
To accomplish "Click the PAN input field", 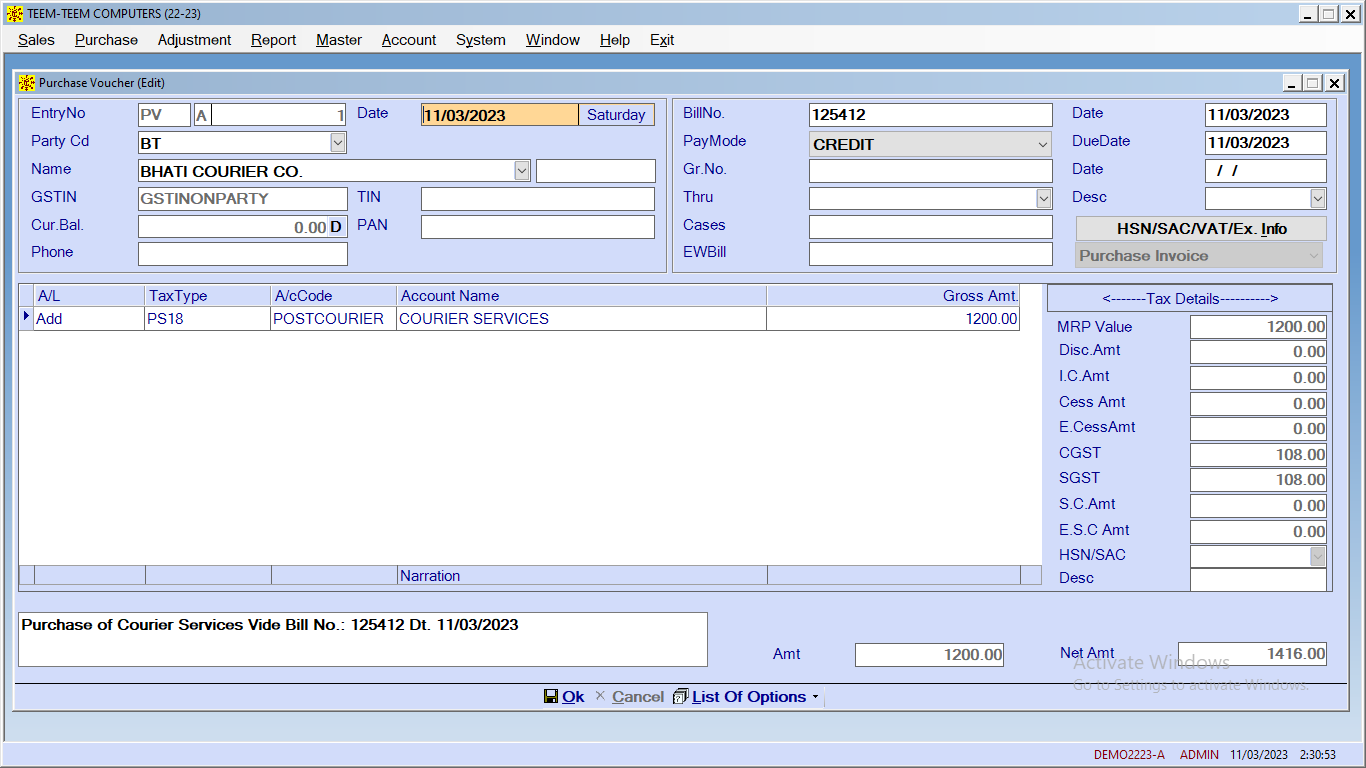I will (537, 227).
